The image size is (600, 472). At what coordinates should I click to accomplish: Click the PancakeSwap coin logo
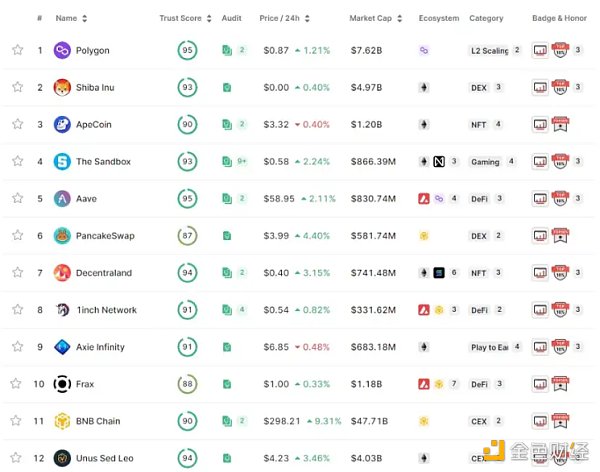click(x=62, y=235)
